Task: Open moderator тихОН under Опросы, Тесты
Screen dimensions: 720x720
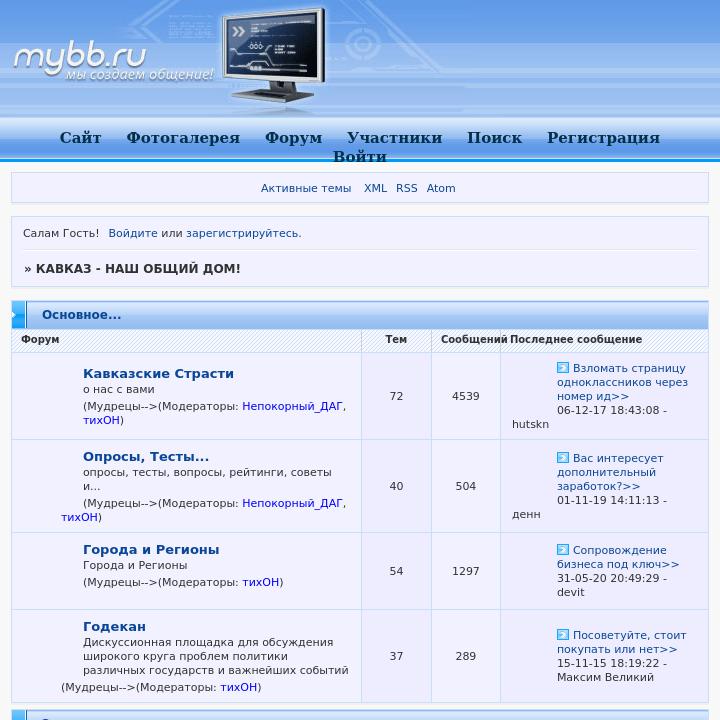Action: pyautogui.click(x=79, y=517)
